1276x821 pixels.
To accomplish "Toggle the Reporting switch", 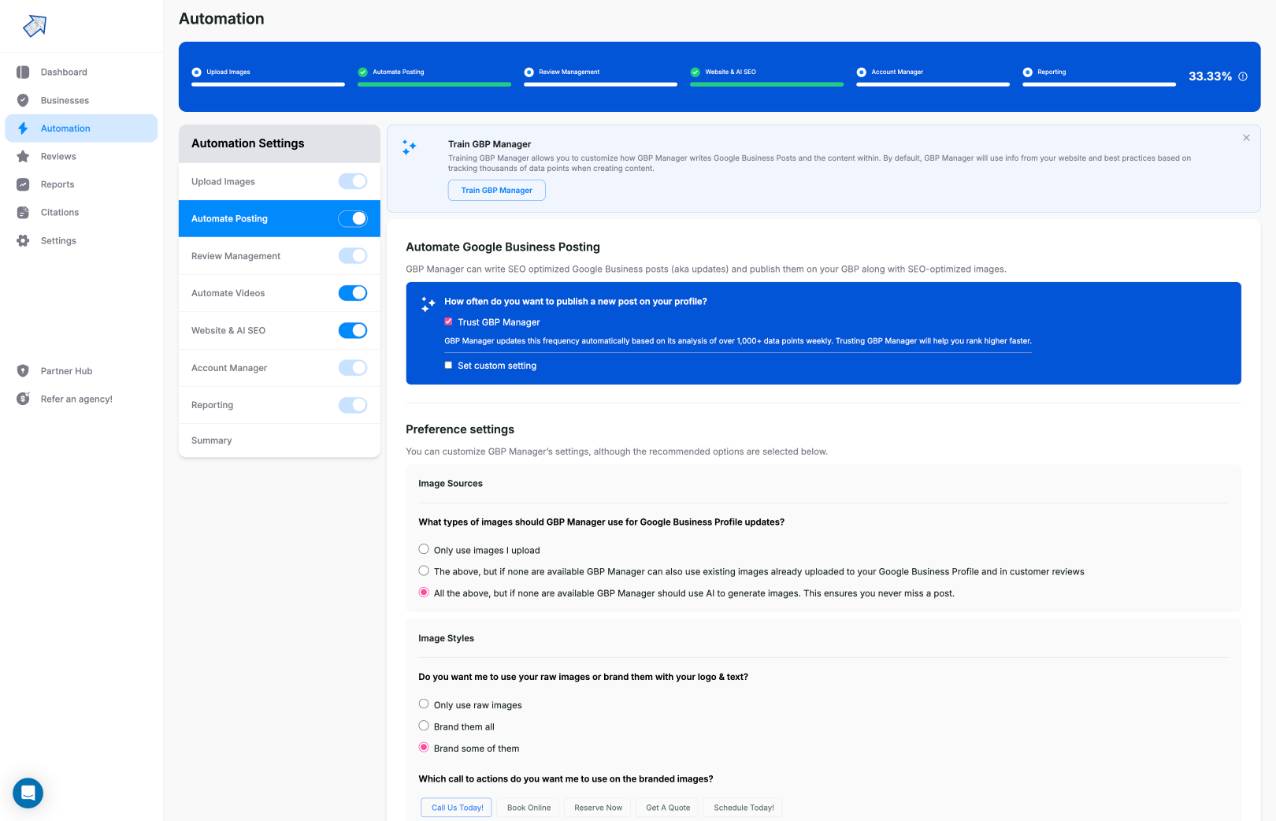I will [x=353, y=405].
